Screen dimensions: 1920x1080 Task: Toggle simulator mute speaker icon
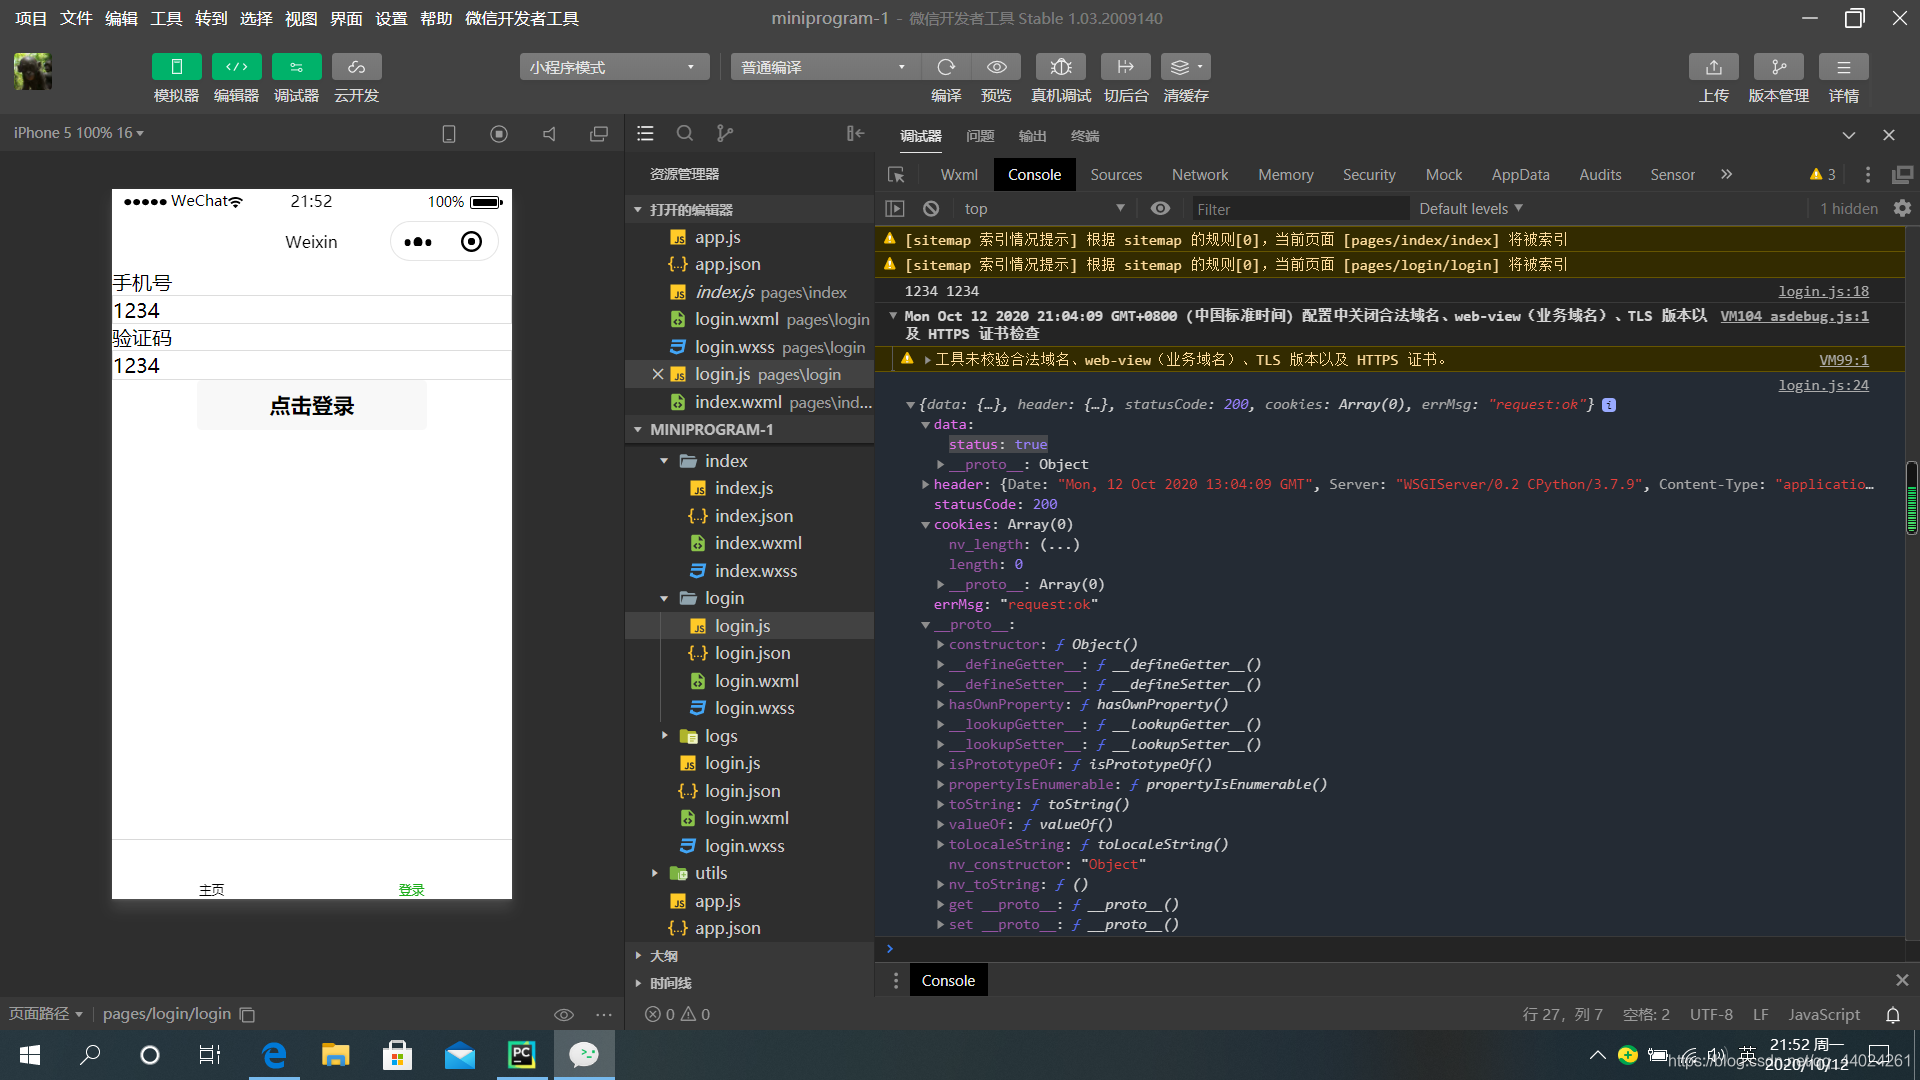point(549,134)
